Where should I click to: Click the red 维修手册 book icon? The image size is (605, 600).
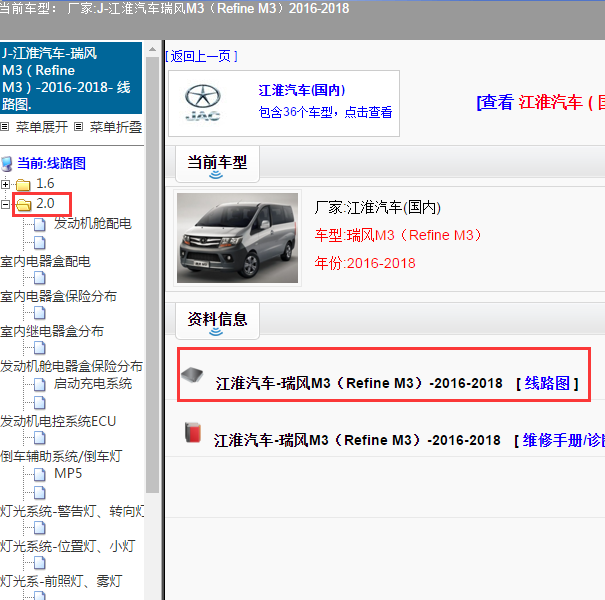tap(192, 433)
